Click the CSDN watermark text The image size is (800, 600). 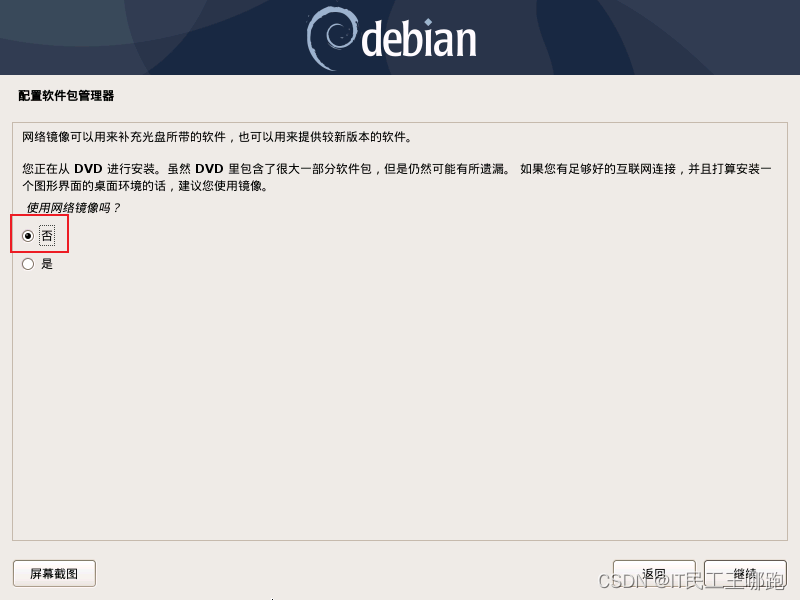pyautogui.click(x=691, y=581)
